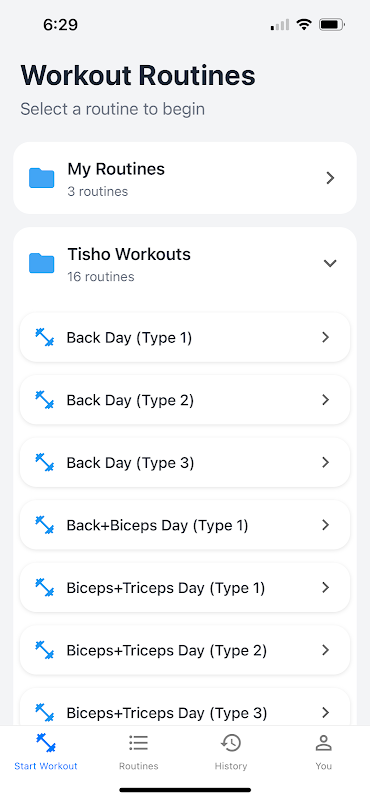Select Biceps+Triceps Day (Type 3) routine

185,707
